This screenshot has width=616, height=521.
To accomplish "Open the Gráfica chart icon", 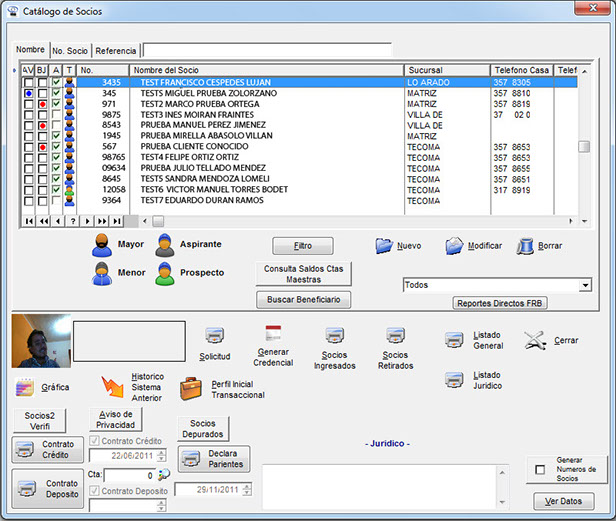I will [25, 386].
